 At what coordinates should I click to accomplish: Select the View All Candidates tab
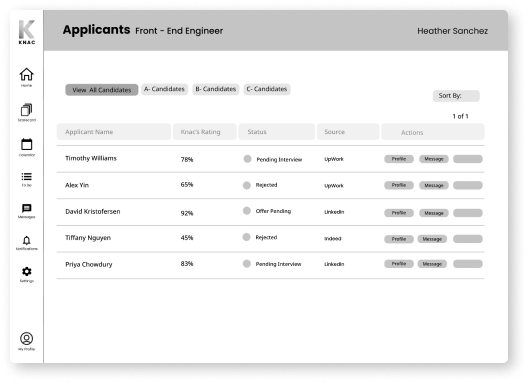102,90
